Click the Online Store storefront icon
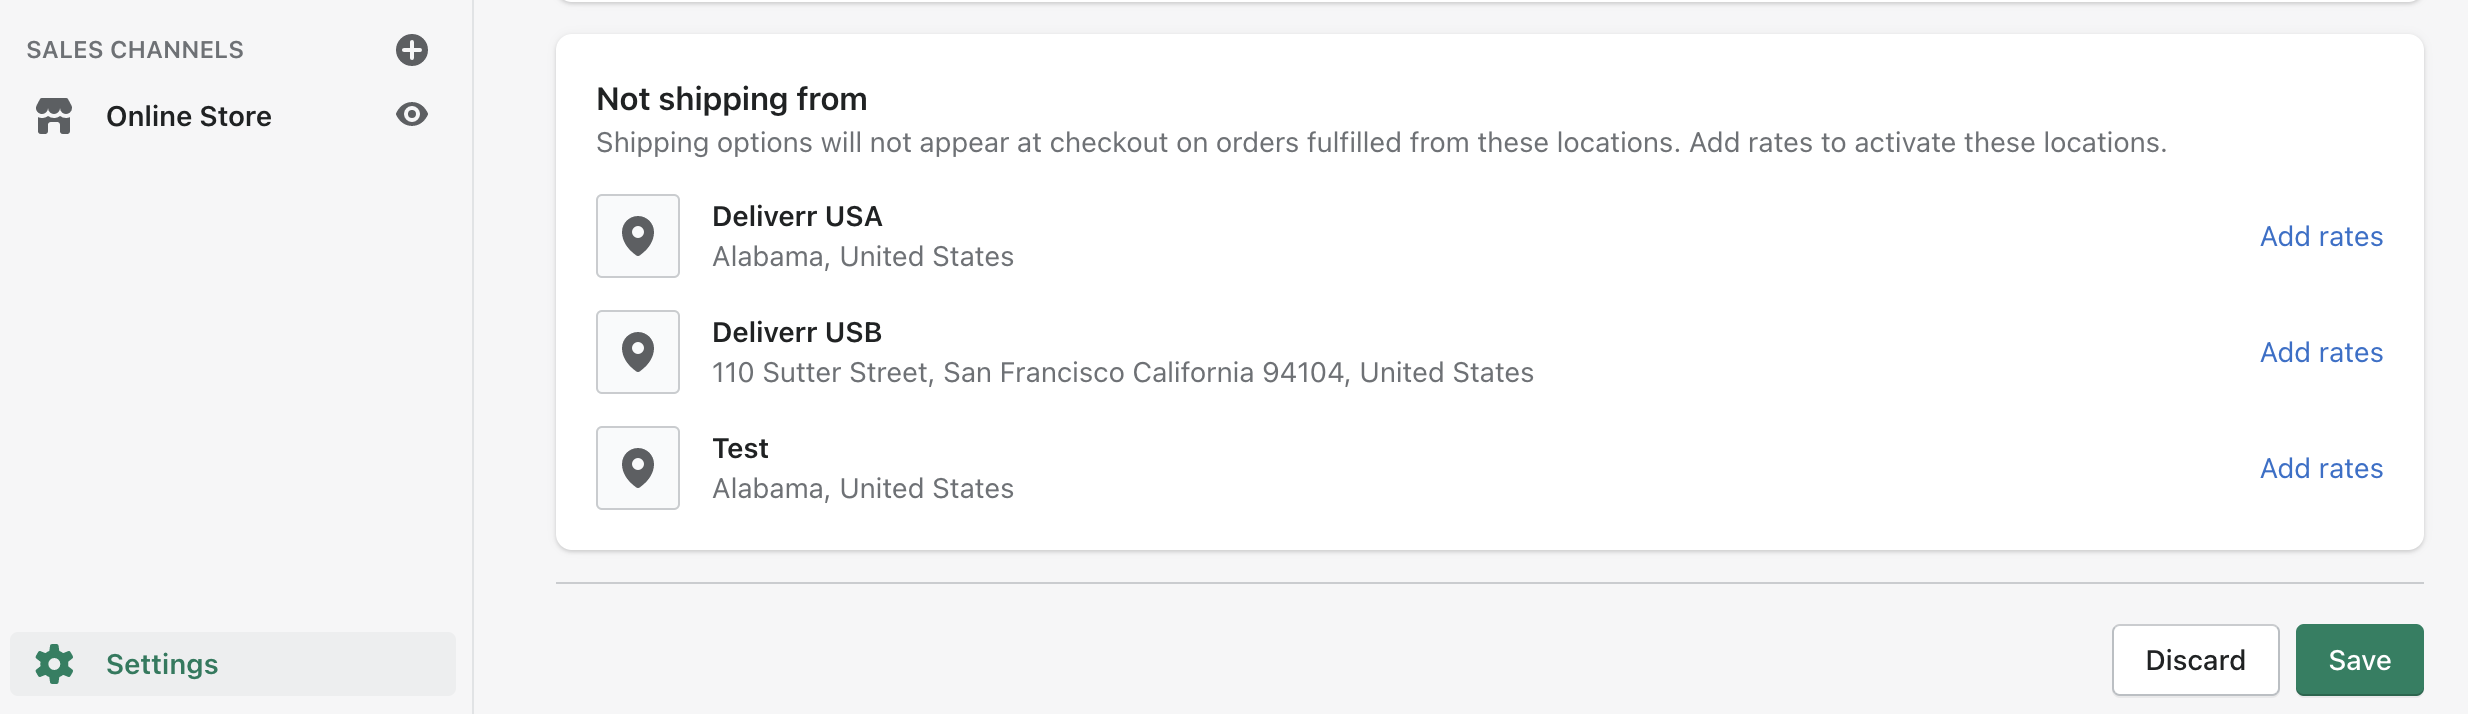Image resolution: width=2468 pixels, height=714 pixels. [x=54, y=116]
